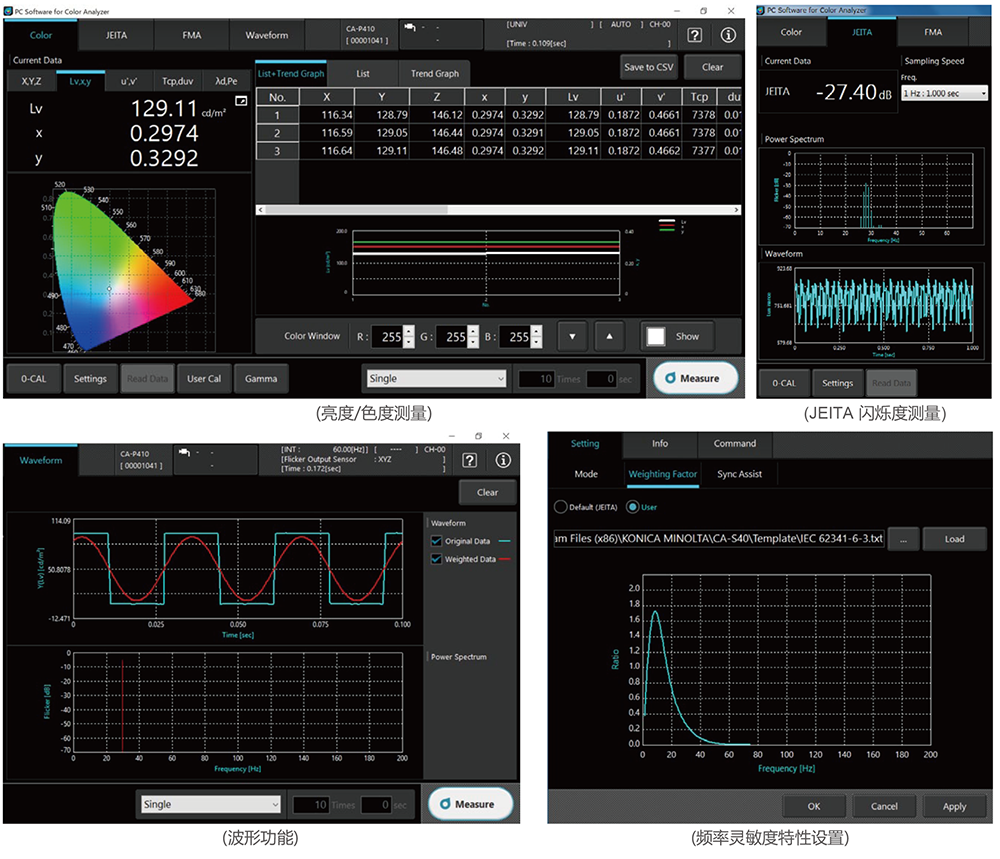The image size is (1000, 859).
Task: Click Apply in the settings dialog
Action: click(954, 806)
